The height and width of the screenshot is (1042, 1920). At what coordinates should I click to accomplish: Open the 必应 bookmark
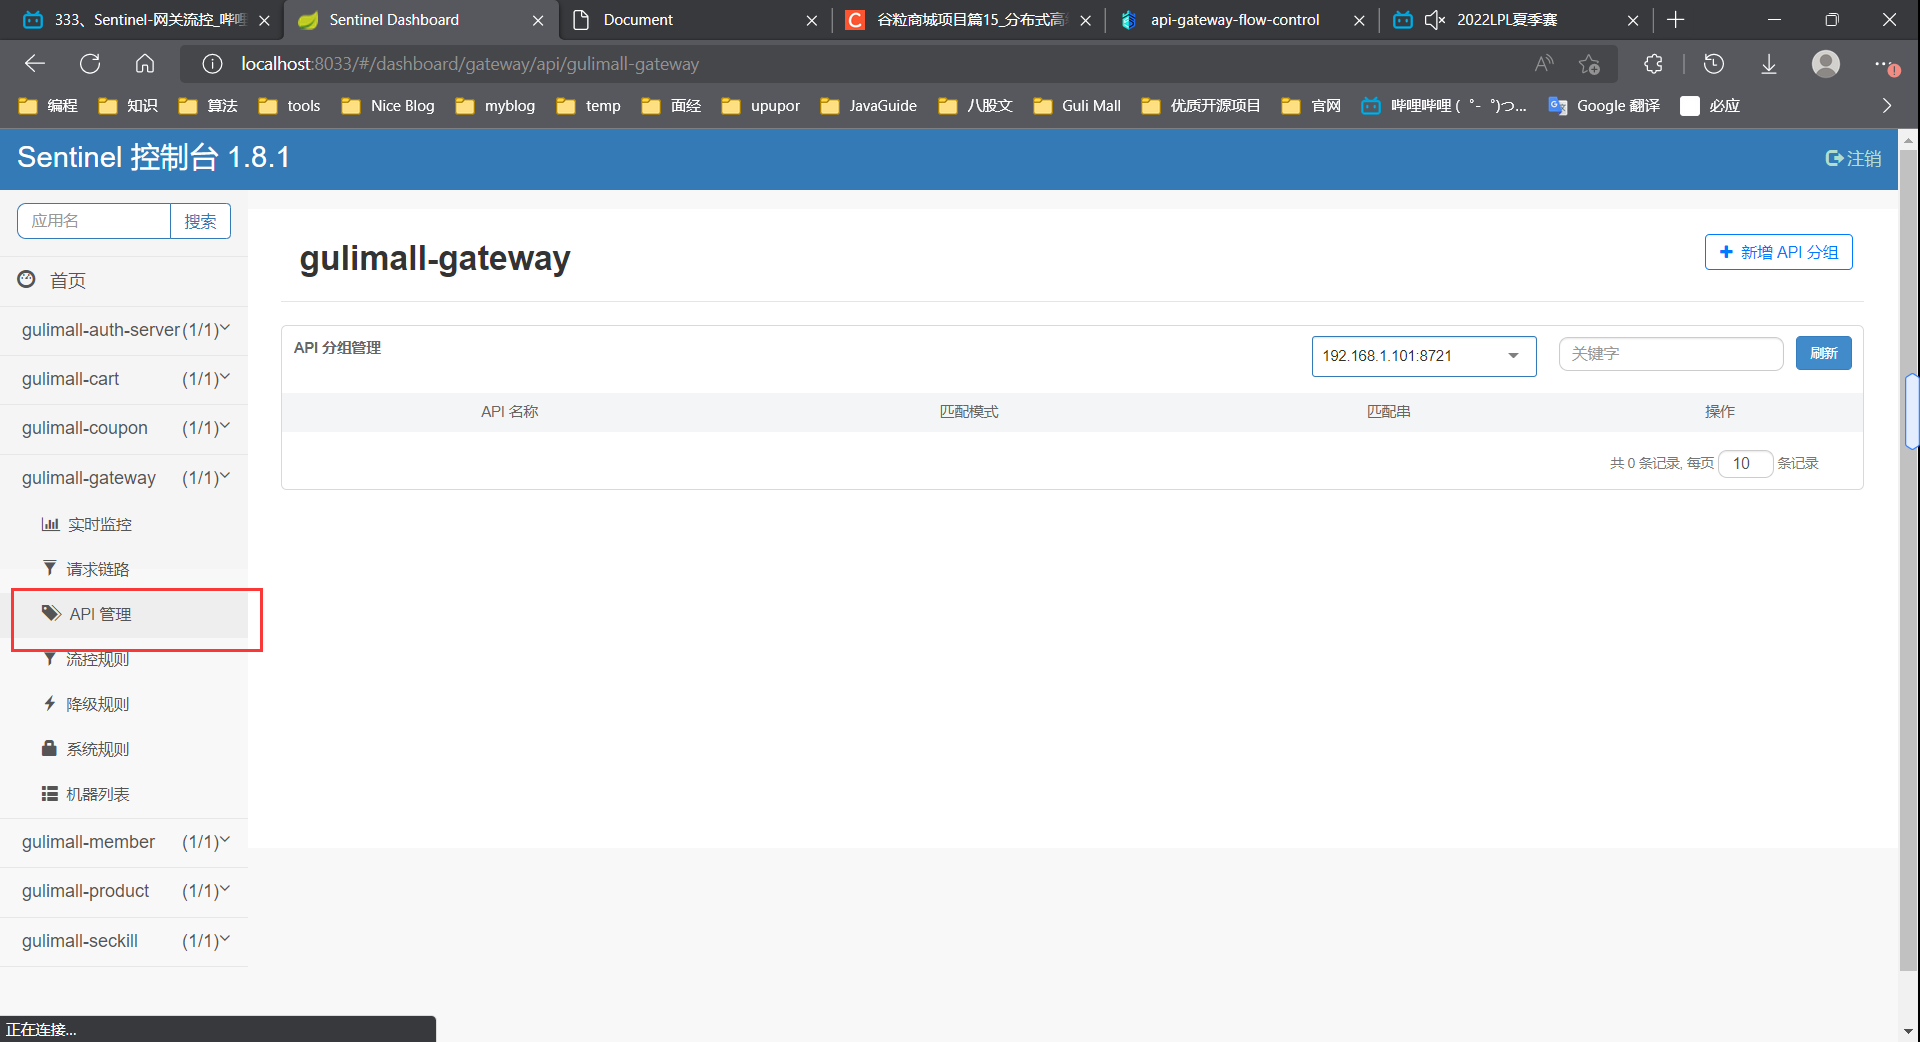1710,106
